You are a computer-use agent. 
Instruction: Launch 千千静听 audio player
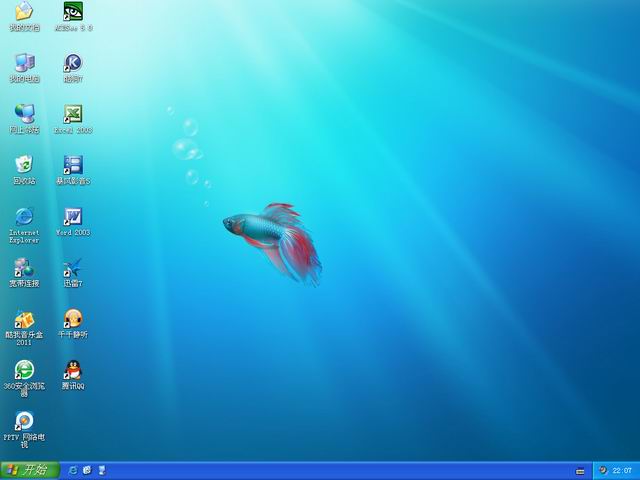73,319
